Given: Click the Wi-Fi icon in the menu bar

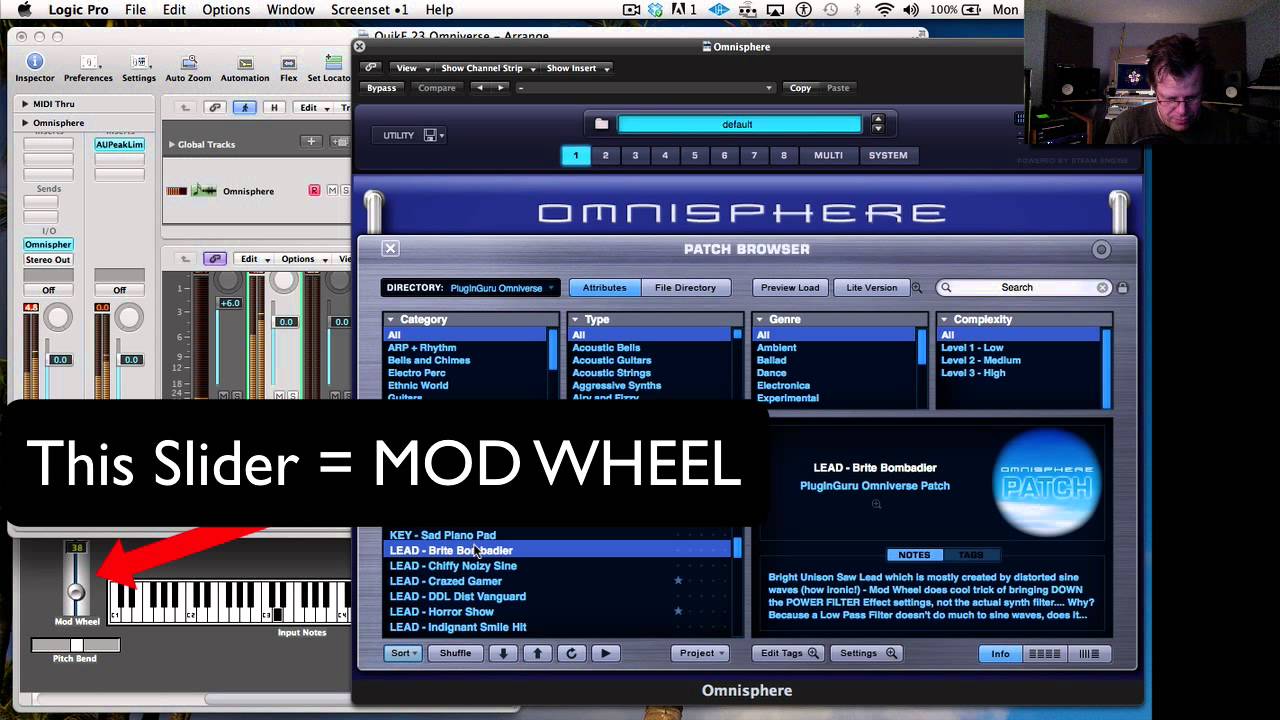Looking at the screenshot, I should [x=884, y=10].
